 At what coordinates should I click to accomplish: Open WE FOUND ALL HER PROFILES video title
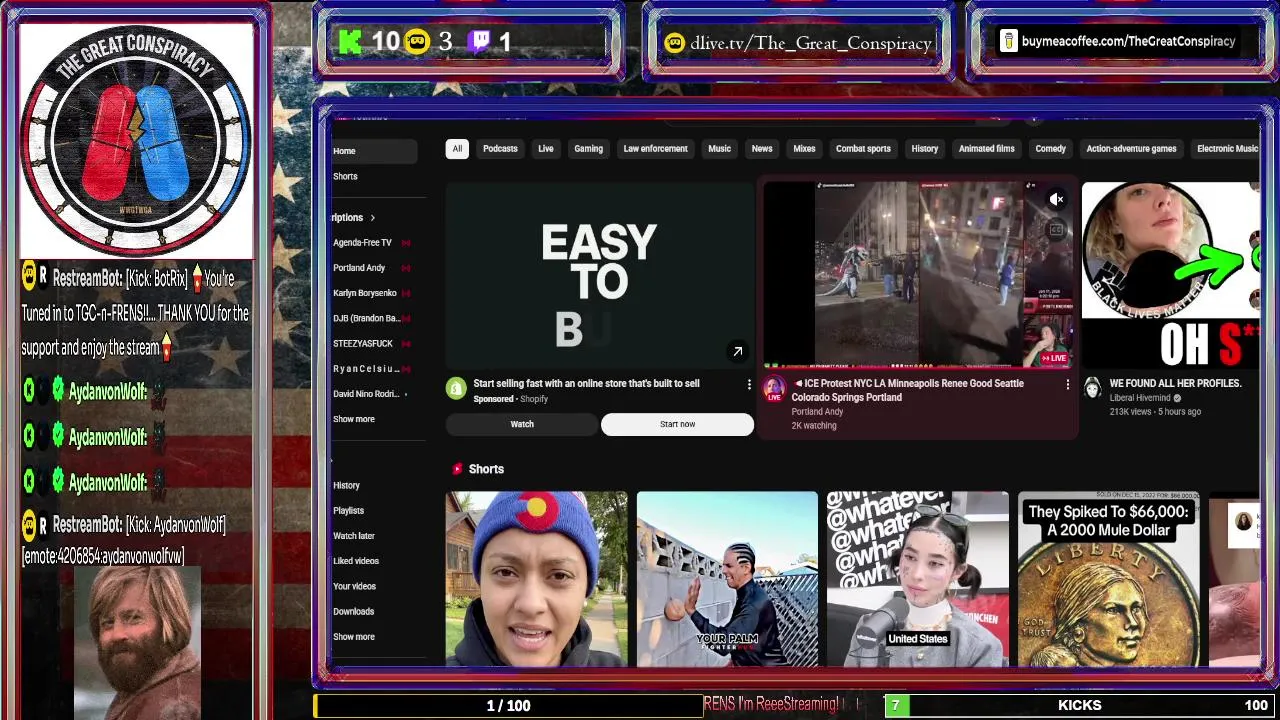click(x=1175, y=384)
